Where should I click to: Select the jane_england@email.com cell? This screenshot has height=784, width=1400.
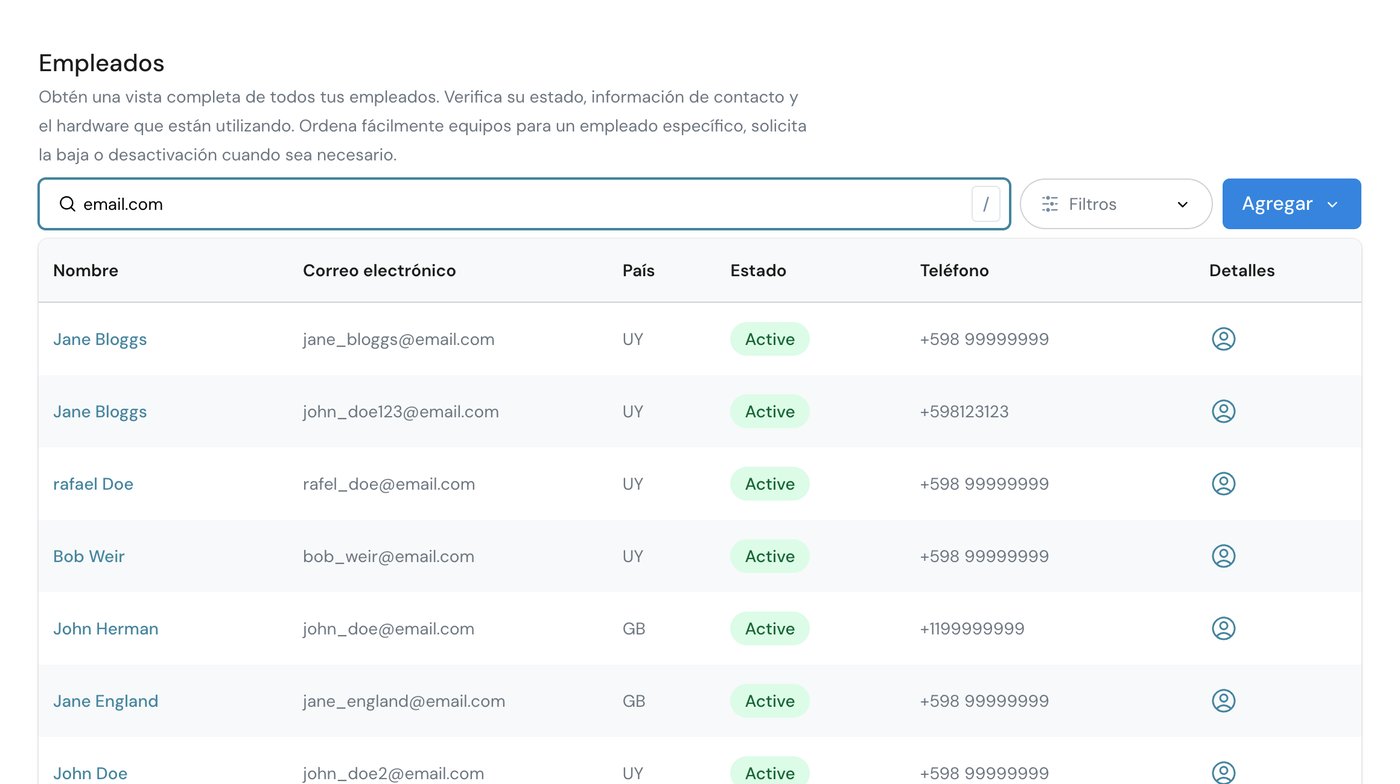point(404,701)
